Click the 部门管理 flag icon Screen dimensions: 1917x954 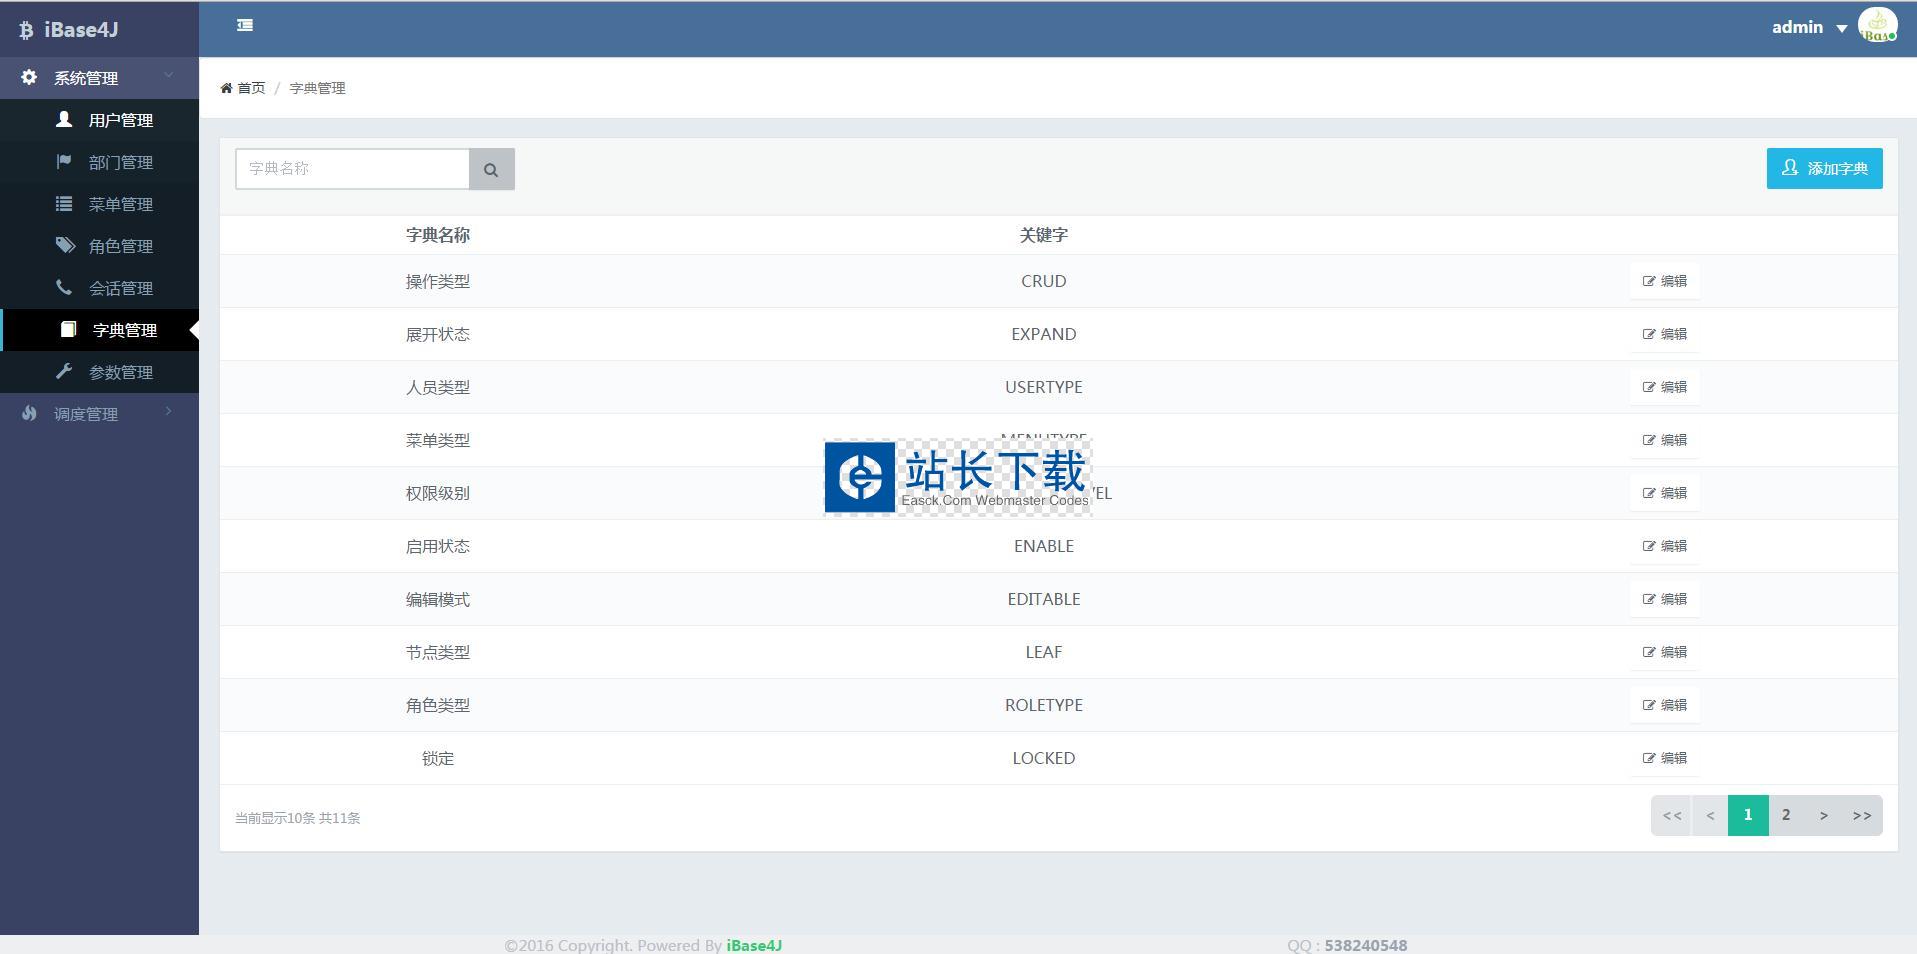pyautogui.click(x=64, y=161)
